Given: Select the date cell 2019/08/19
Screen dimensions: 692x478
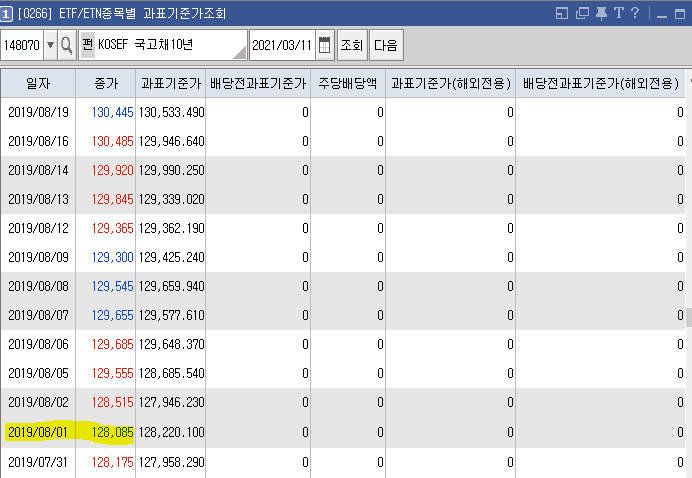Looking at the screenshot, I should pos(38,112).
